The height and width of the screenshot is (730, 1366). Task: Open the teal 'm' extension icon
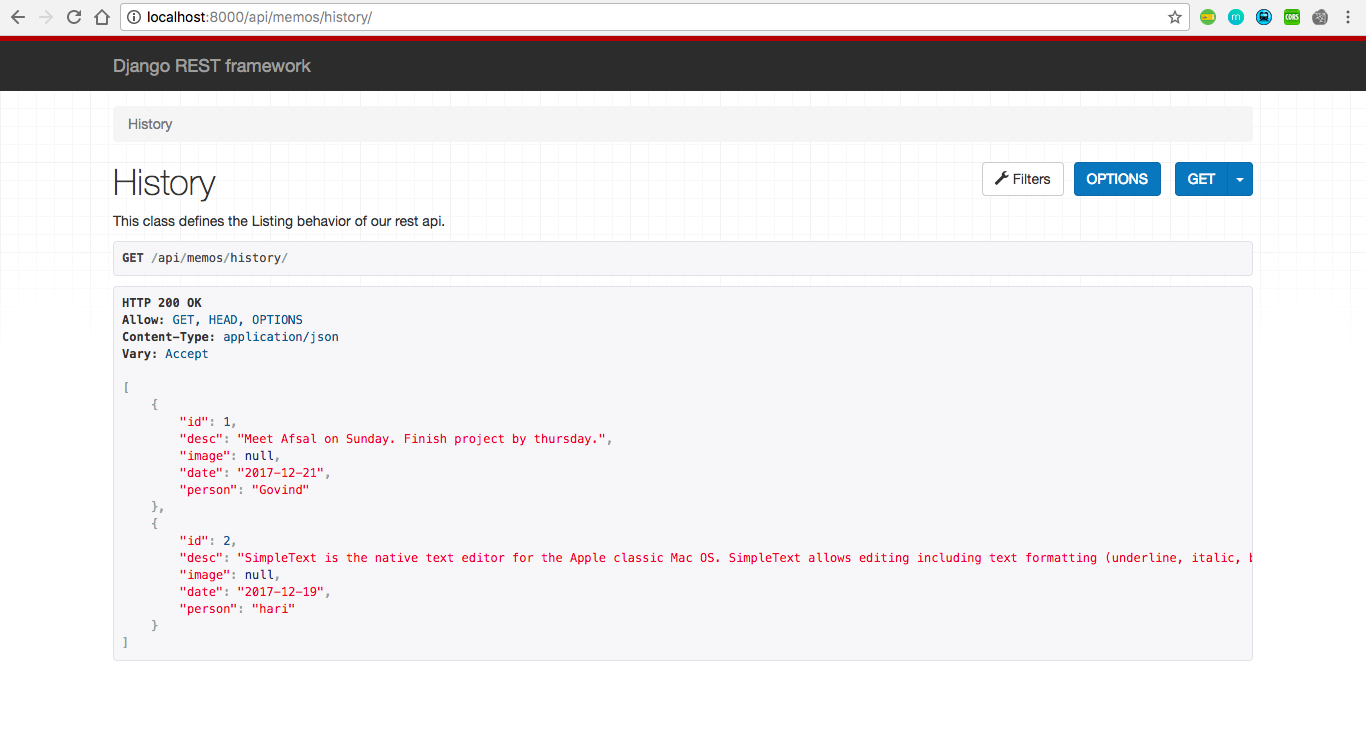click(1236, 17)
